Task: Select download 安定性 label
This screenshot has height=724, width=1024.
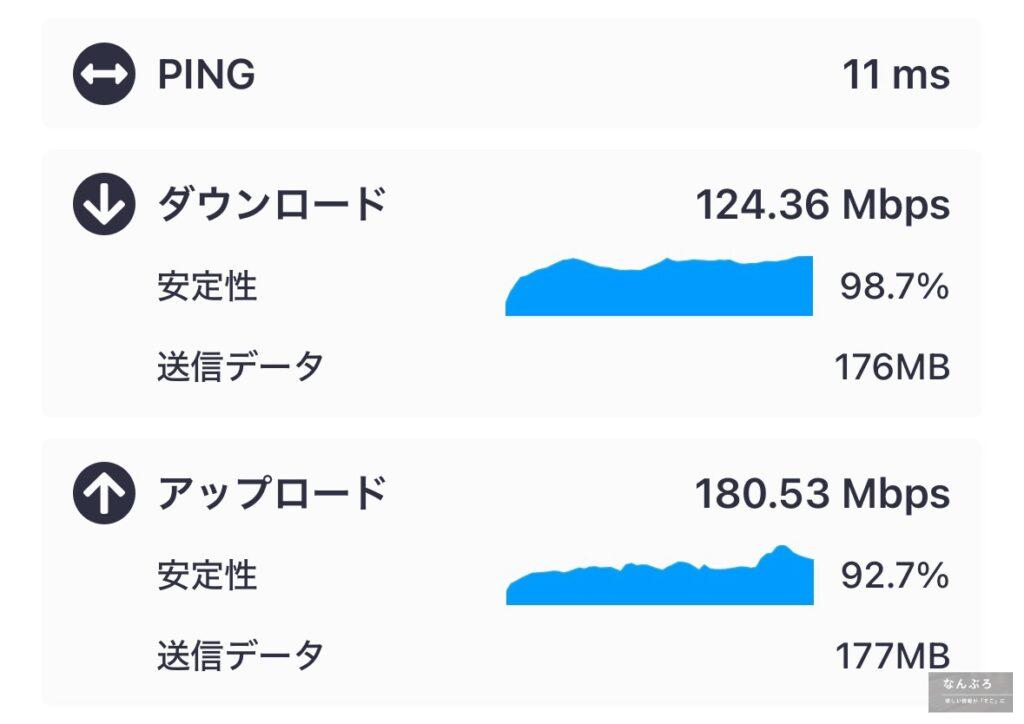Action: pos(207,287)
